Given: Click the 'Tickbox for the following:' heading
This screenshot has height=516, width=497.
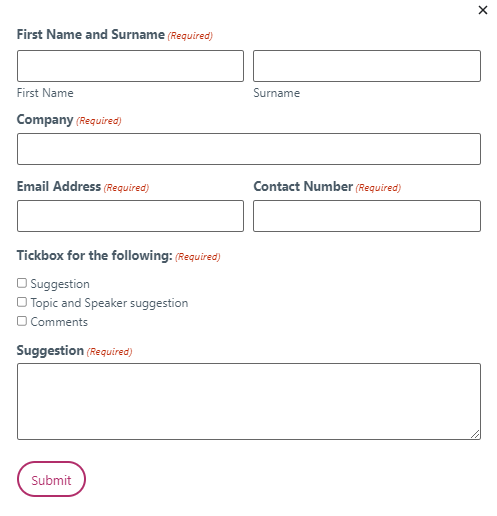Looking at the screenshot, I should coord(95,256).
